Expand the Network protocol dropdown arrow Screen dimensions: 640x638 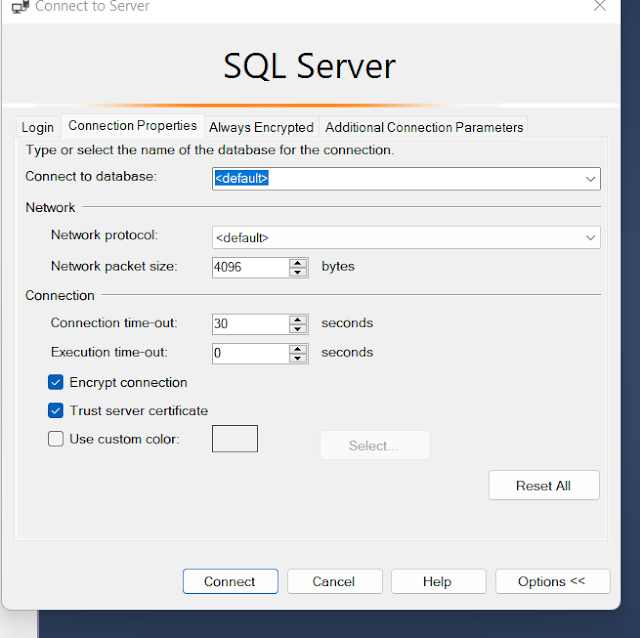click(590, 238)
